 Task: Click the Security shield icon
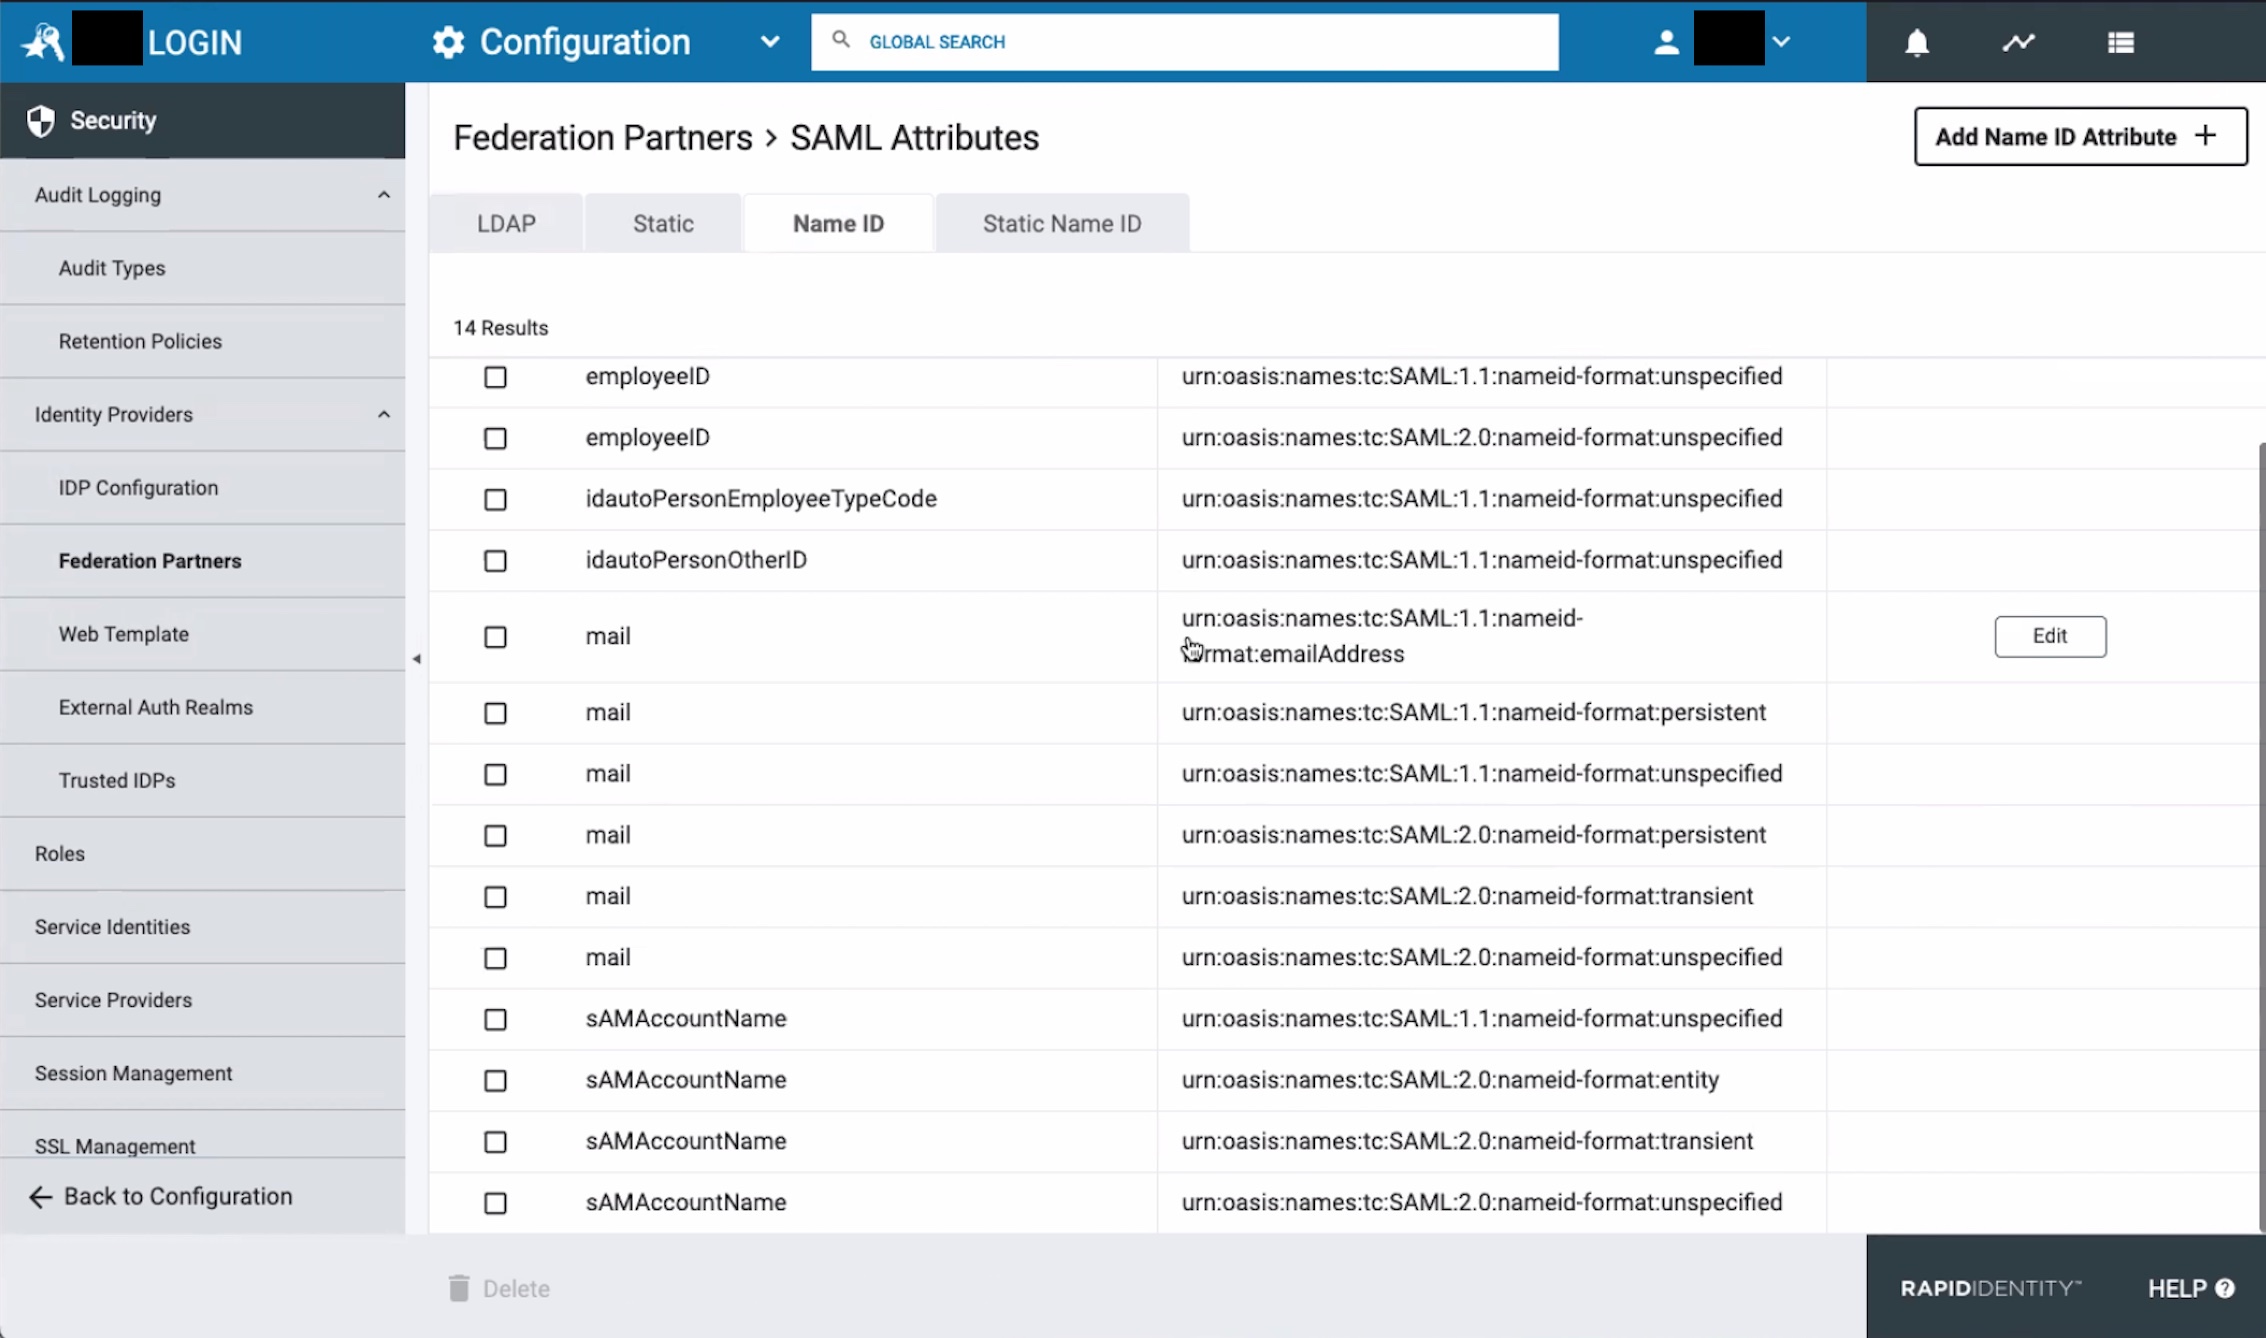click(x=41, y=120)
